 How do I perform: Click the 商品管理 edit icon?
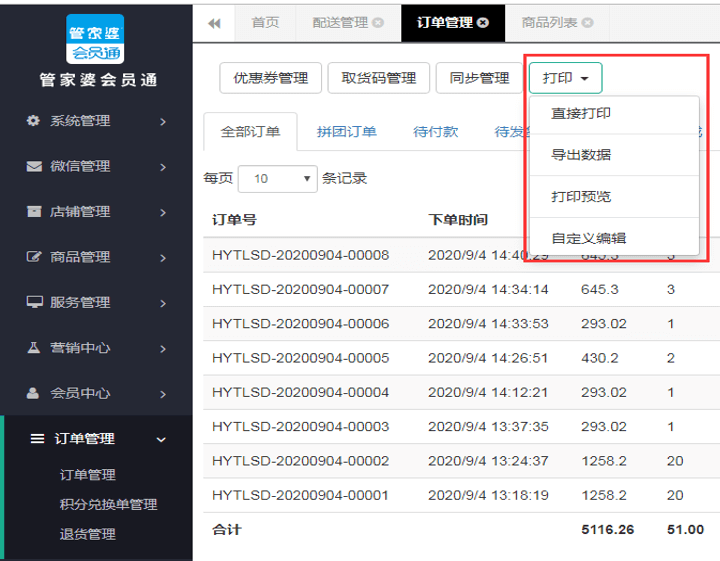tap(33, 257)
